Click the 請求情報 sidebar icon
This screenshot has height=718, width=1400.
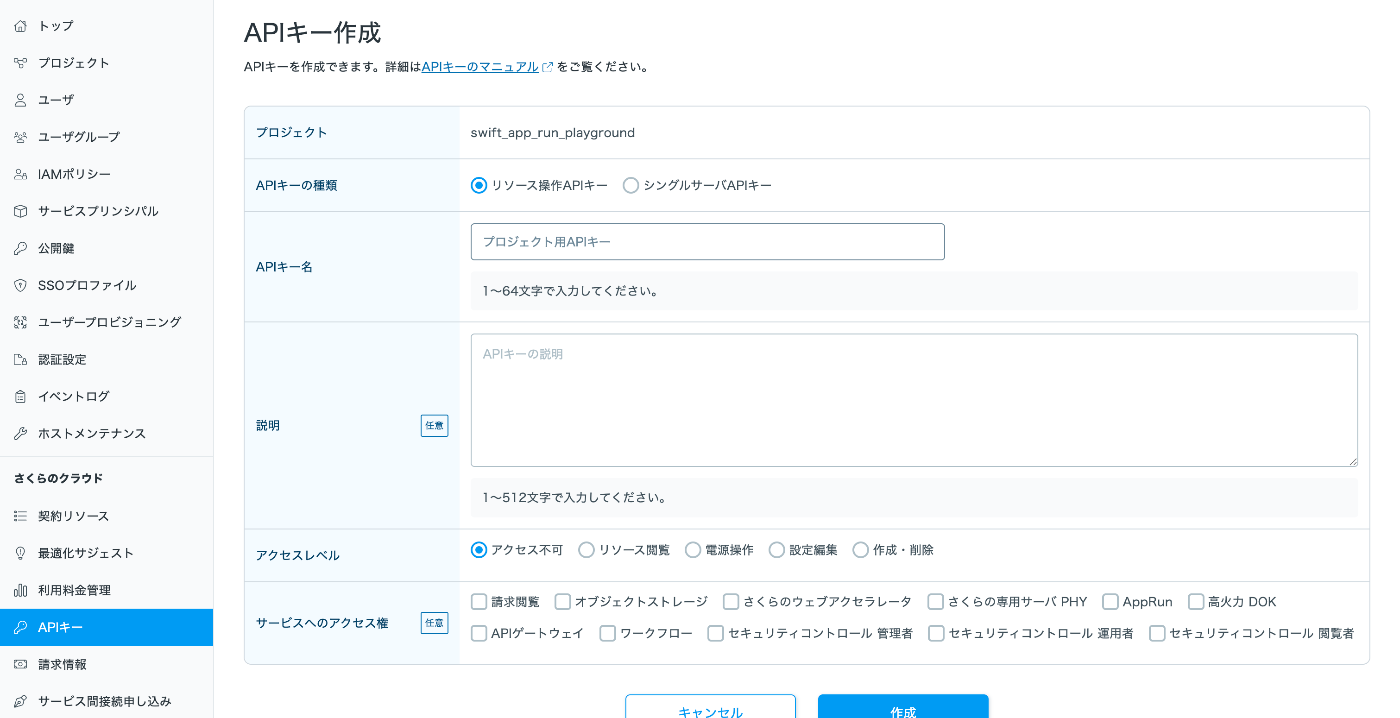point(20,664)
